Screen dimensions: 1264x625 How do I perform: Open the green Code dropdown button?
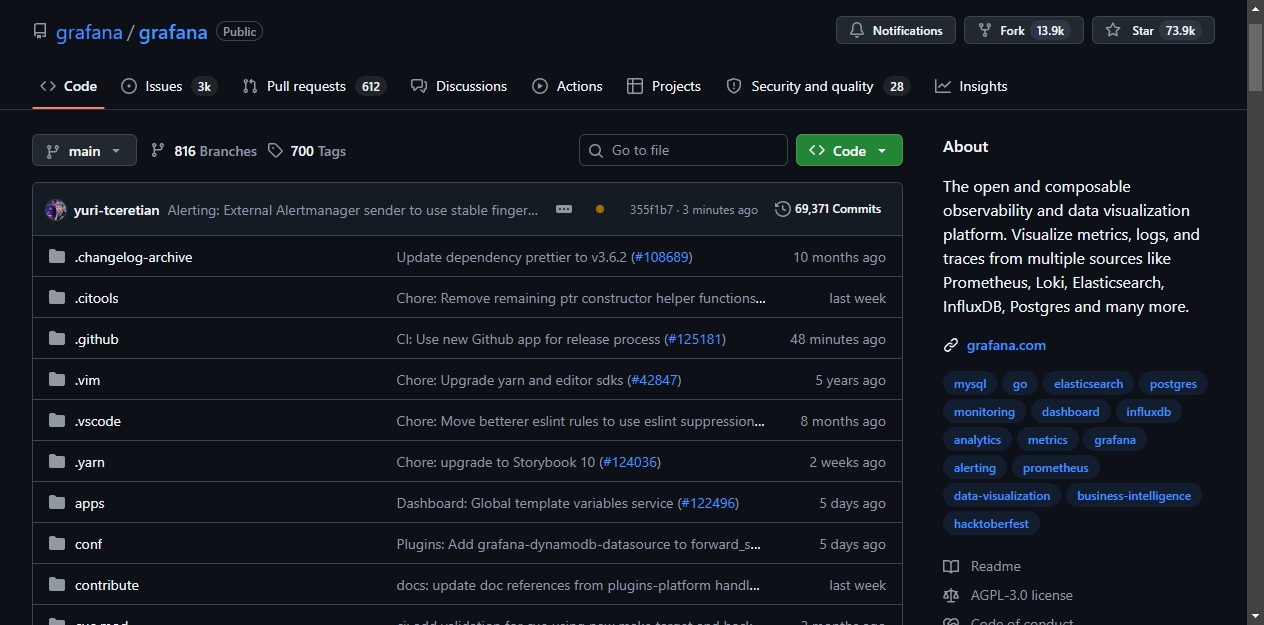[x=849, y=151]
